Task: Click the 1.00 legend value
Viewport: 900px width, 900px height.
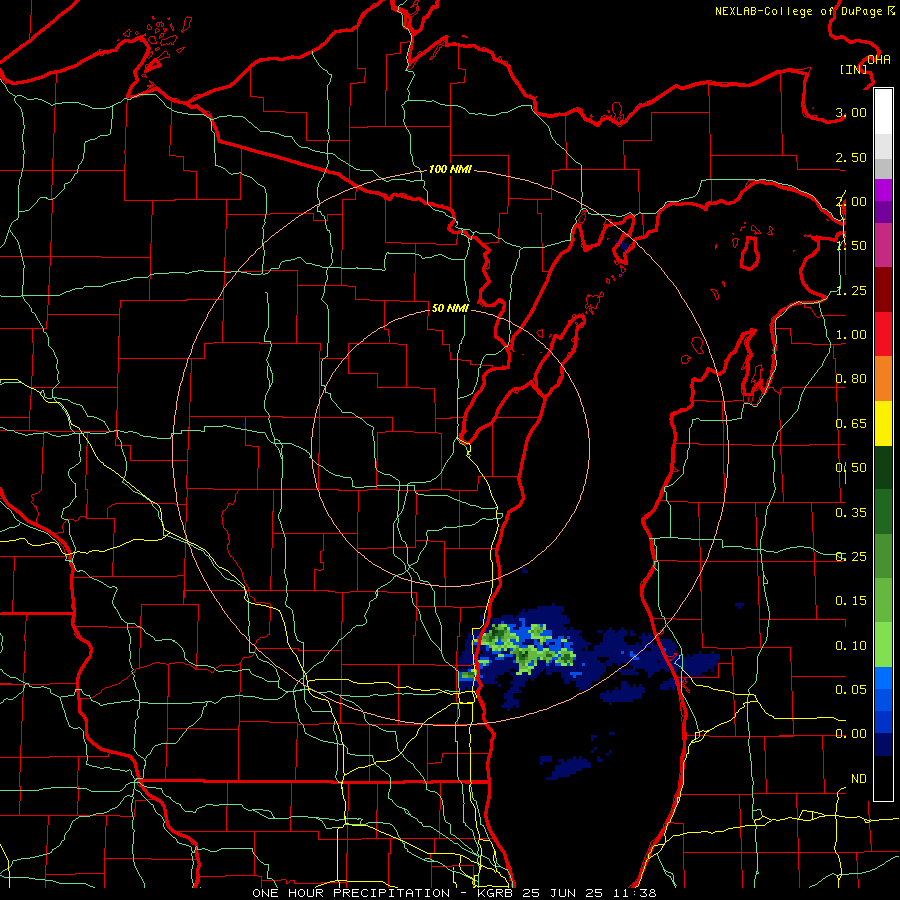Action: [x=851, y=335]
